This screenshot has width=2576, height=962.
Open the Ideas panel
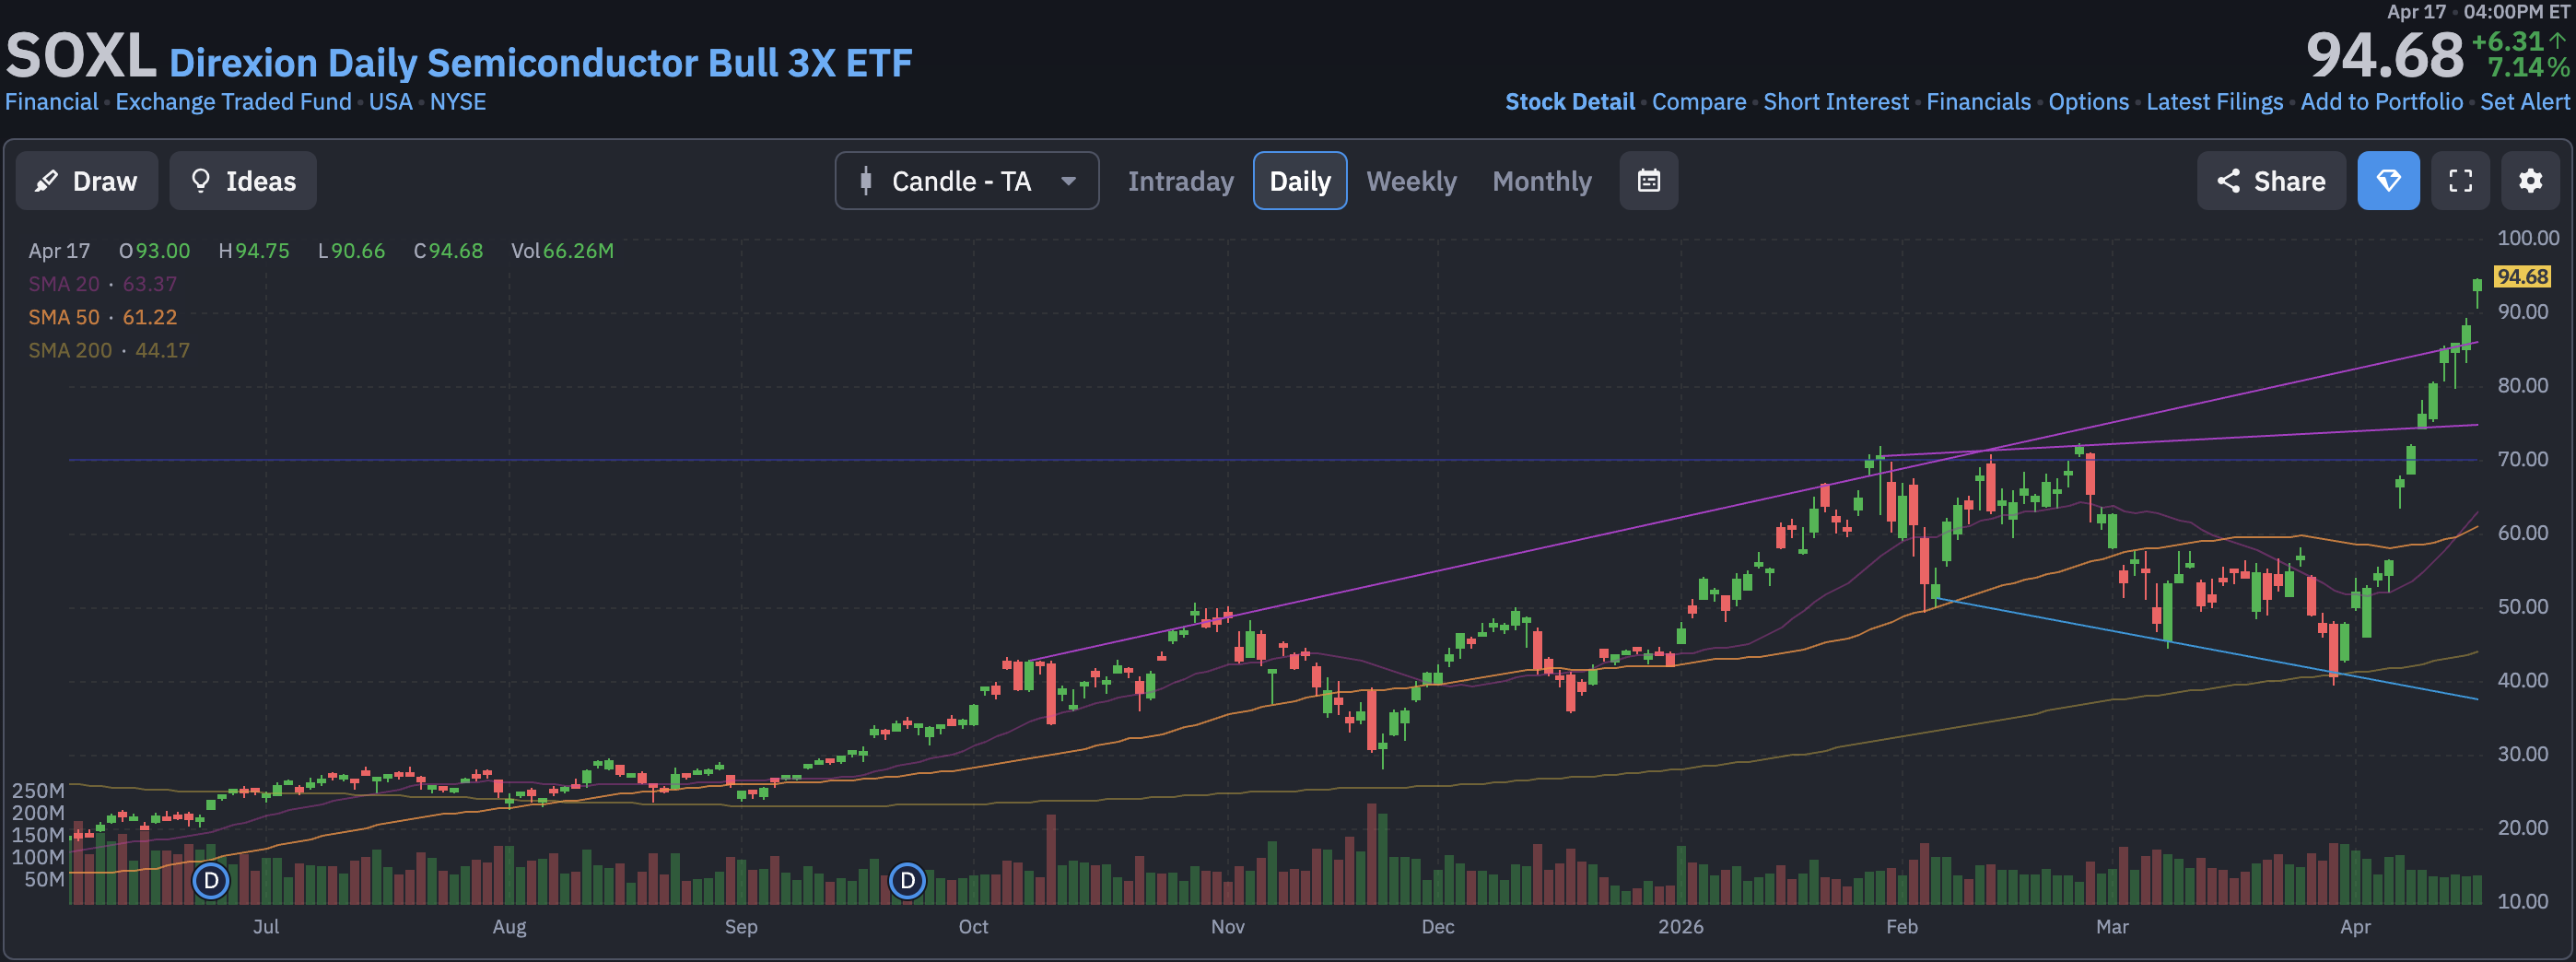[243, 181]
